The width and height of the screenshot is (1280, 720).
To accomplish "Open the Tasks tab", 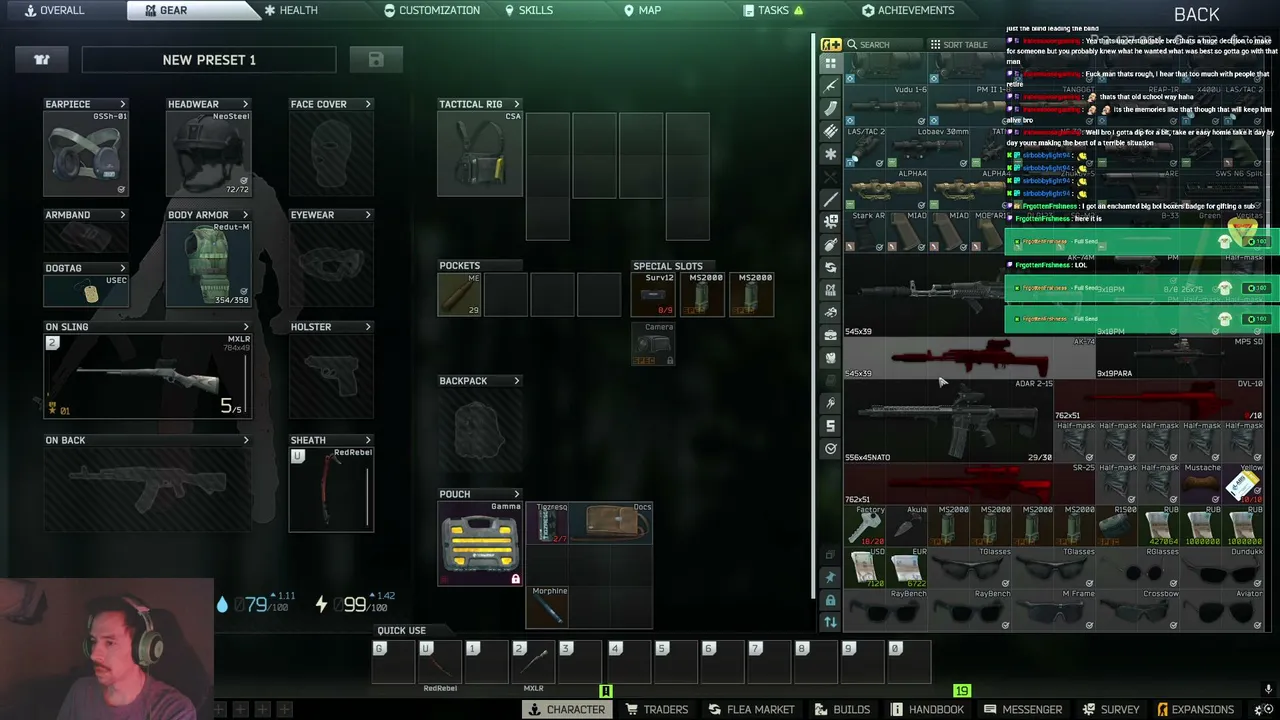I will tap(773, 10).
